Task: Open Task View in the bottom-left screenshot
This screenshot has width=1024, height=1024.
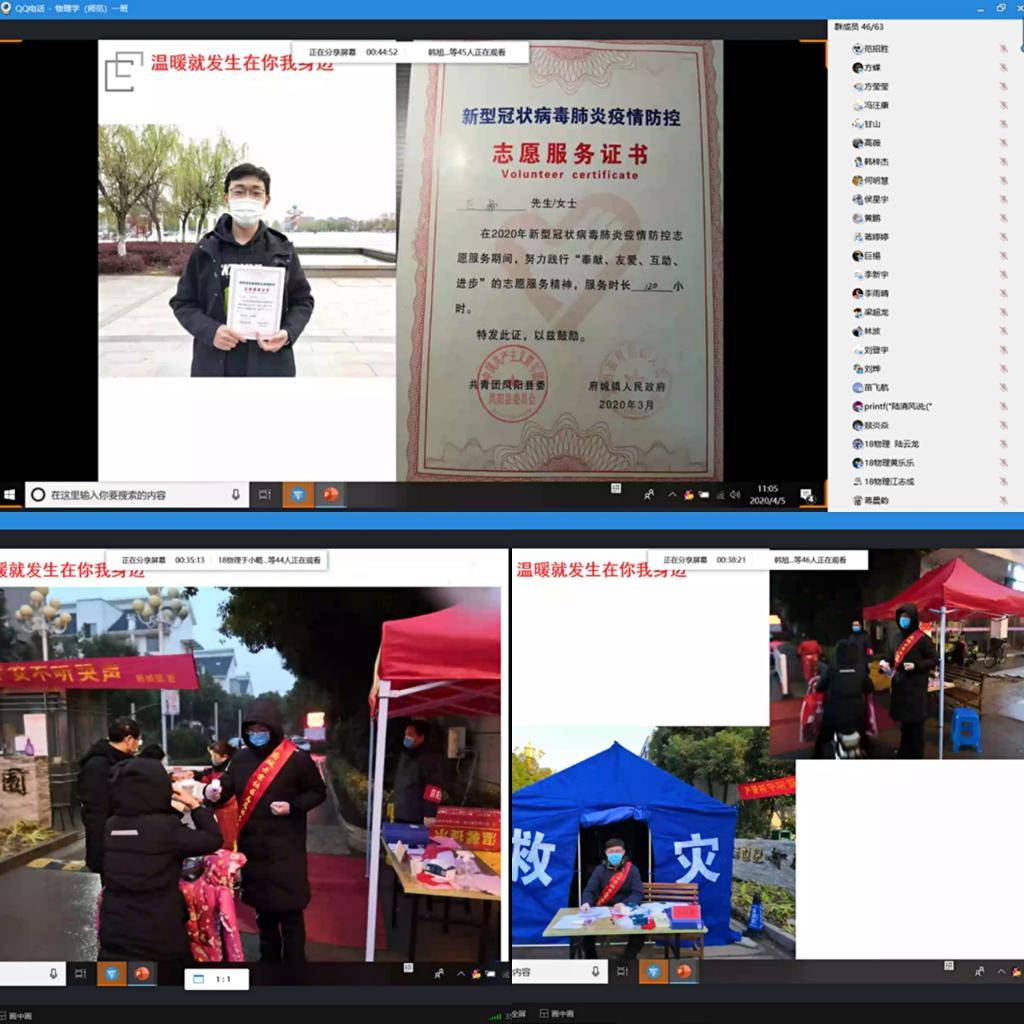Action: pos(80,974)
